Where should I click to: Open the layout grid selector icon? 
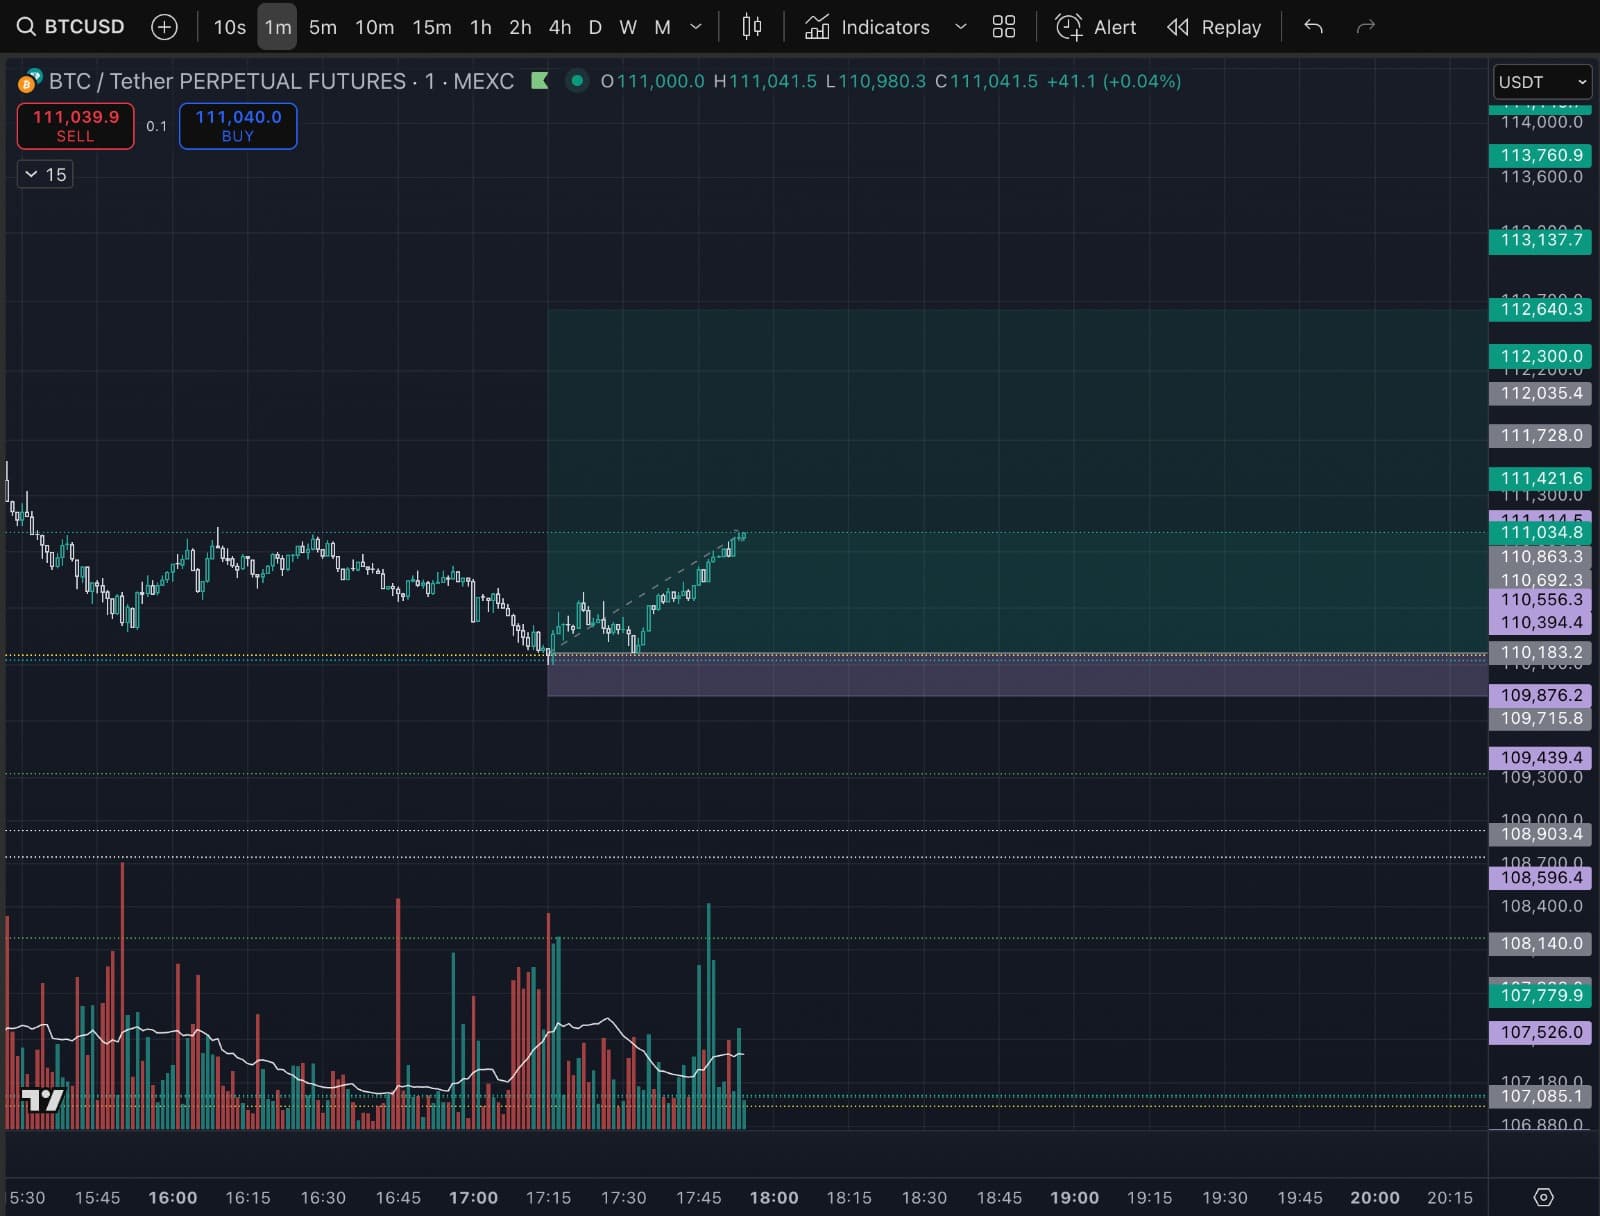(x=1003, y=27)
